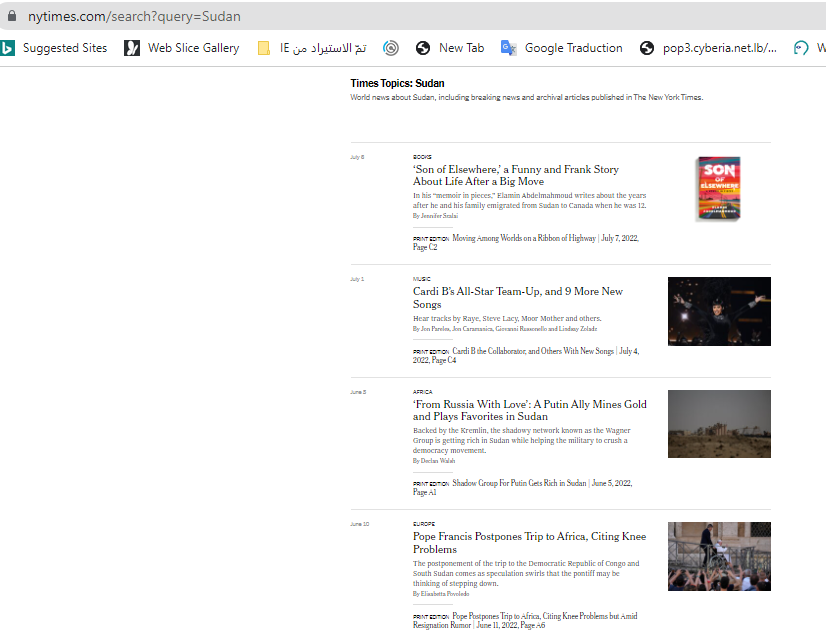Image resolution: width=826 pixels, height=631 pixels.
Task: Click the Sudan gold mine photo thumbnail
Action: [x=719, y=423]
